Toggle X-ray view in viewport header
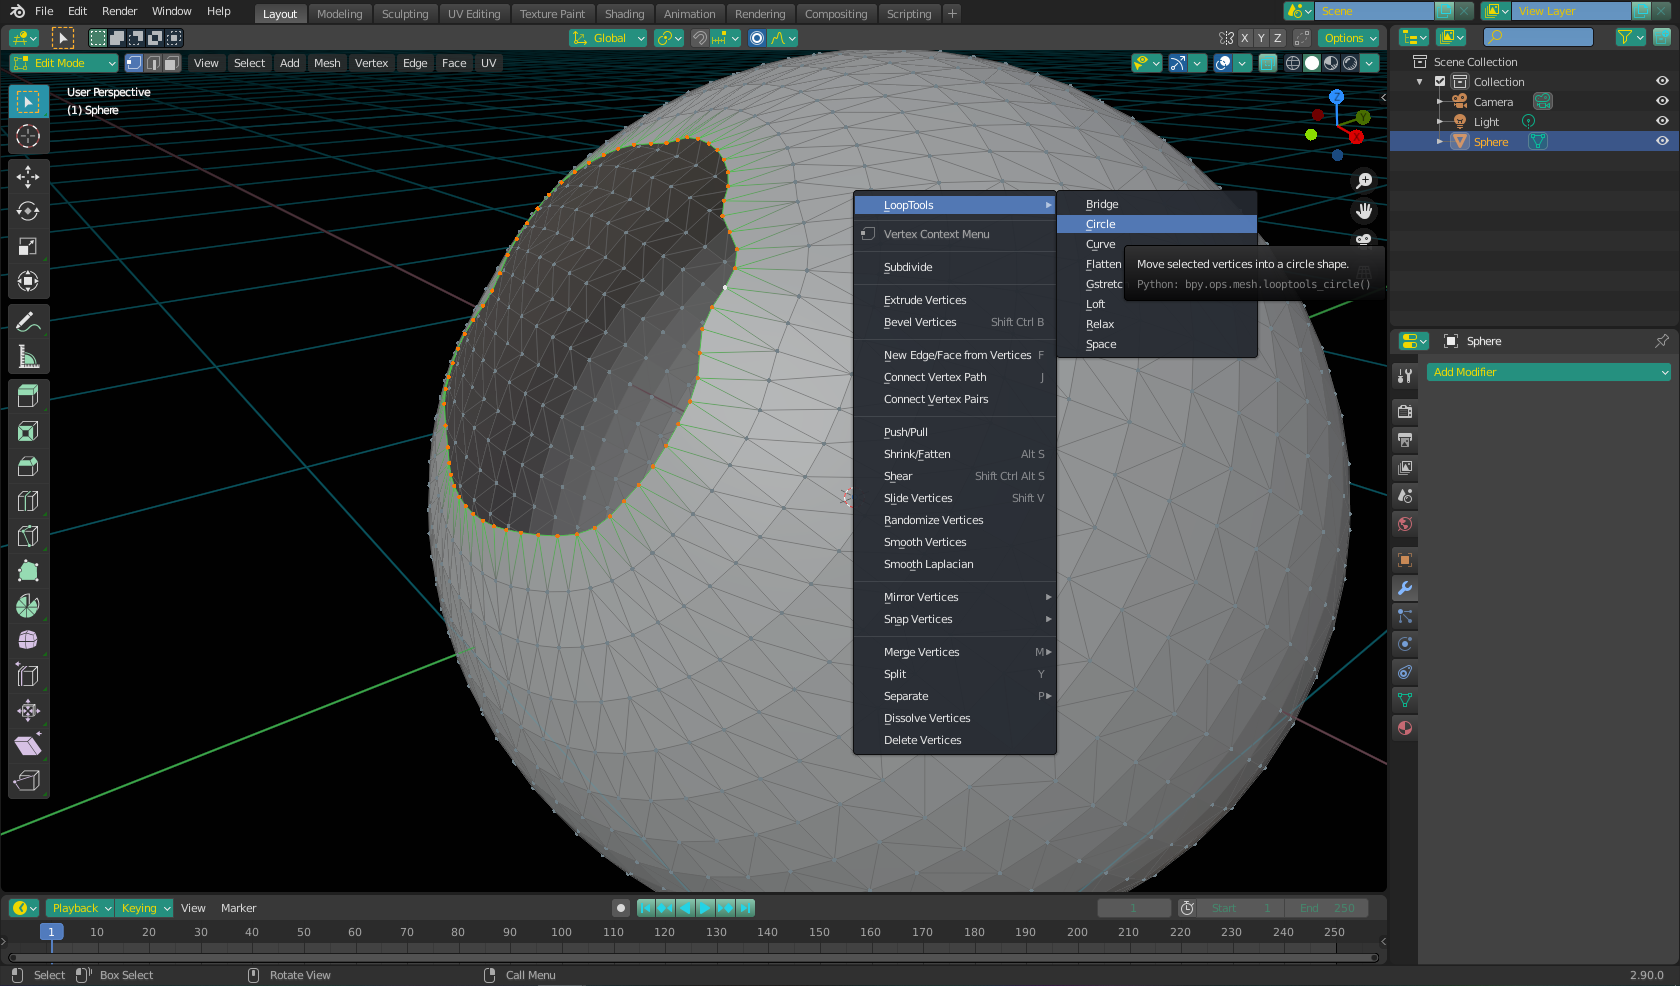This screenshot has height=986, width=1680. [x=1268, y=63]
